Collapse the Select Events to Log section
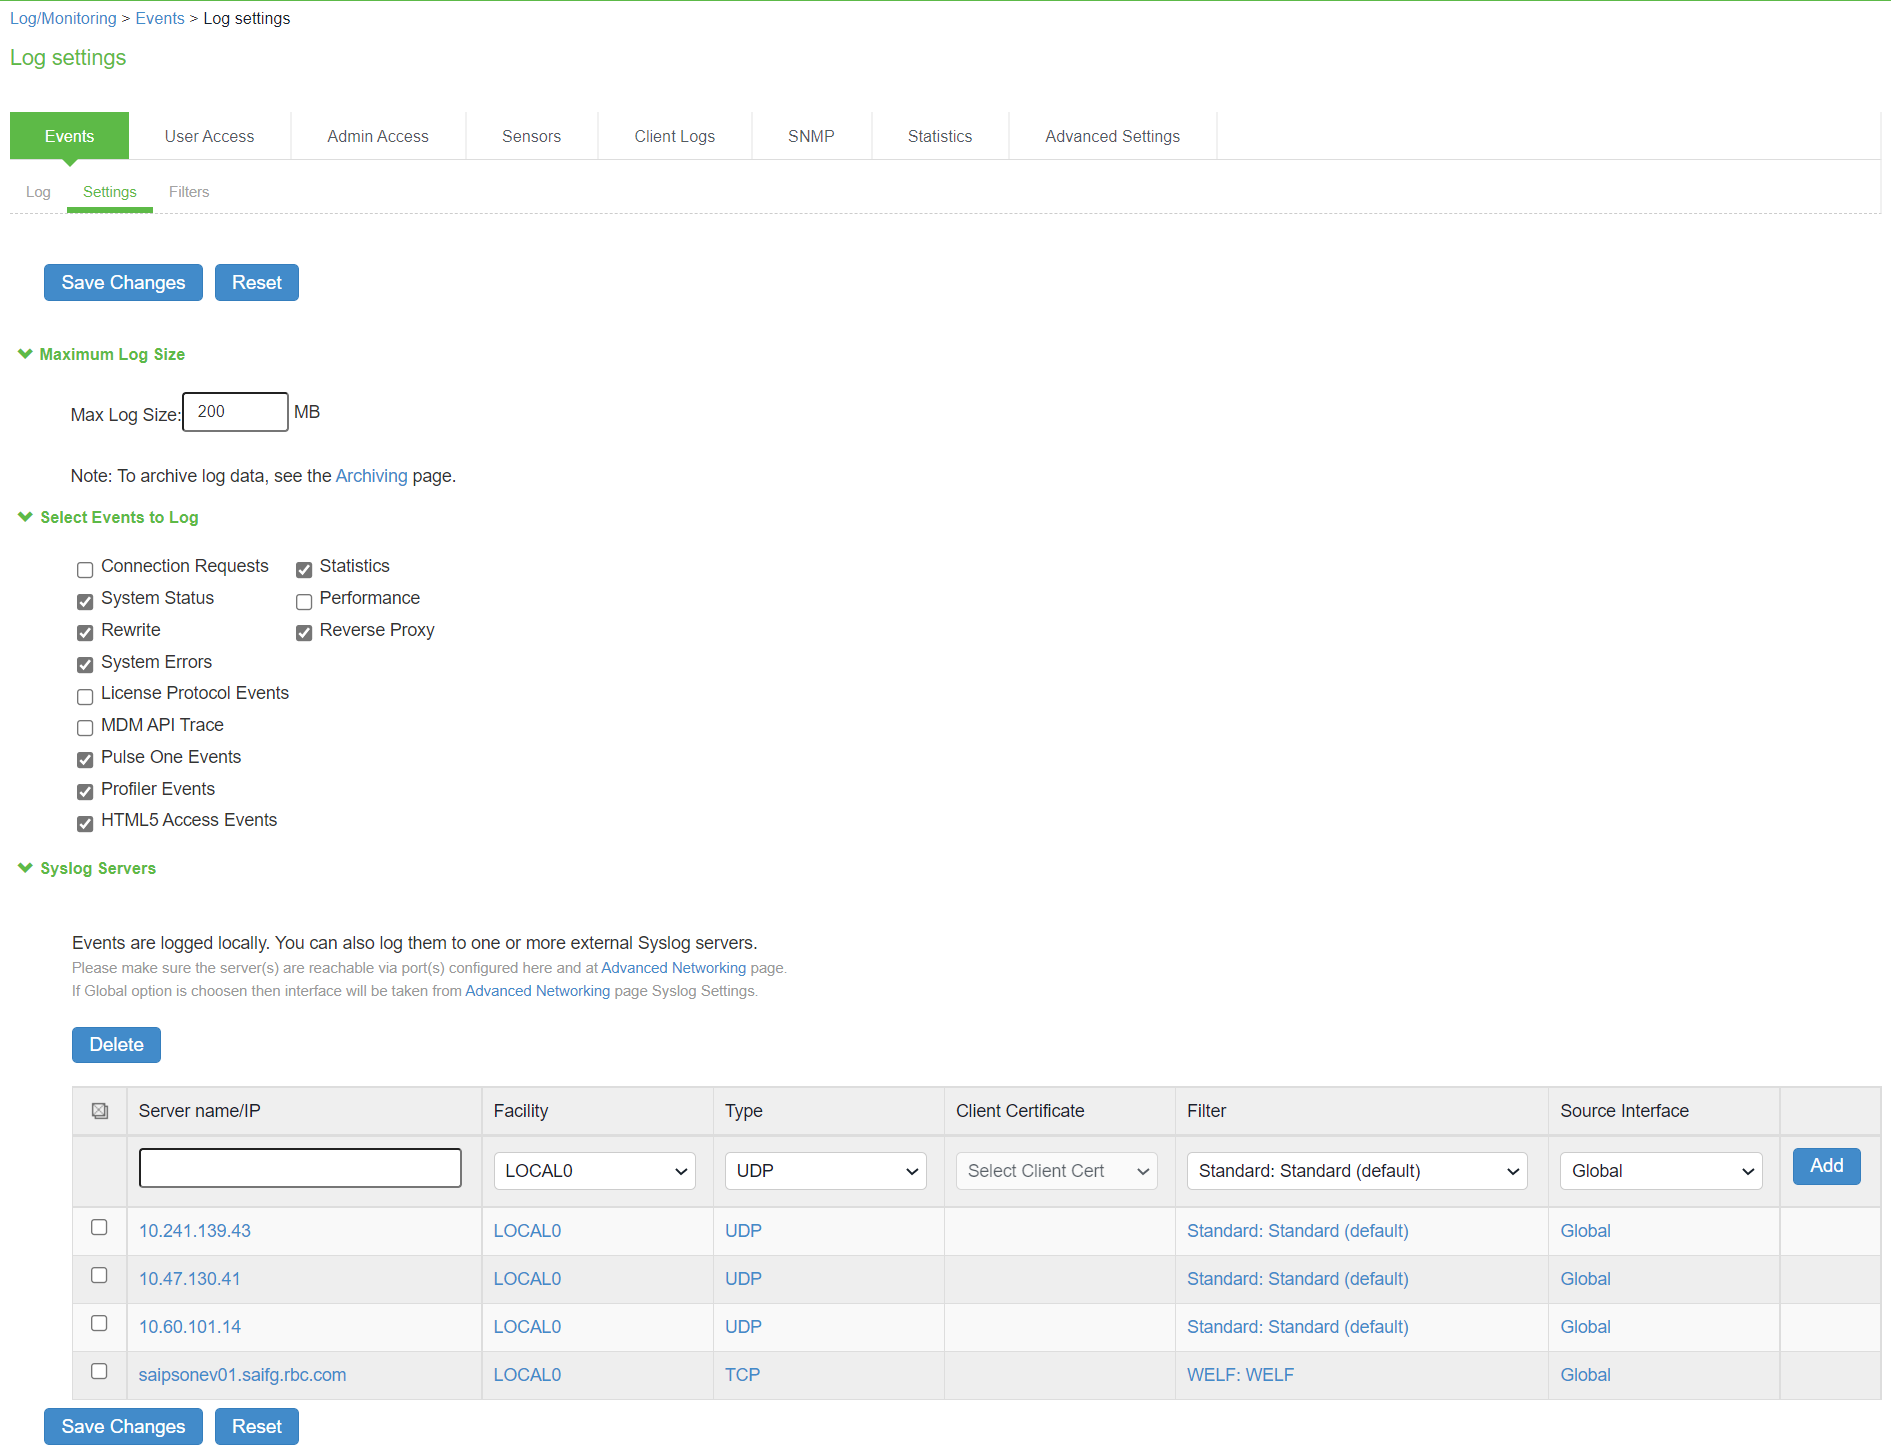 point(24,517)
